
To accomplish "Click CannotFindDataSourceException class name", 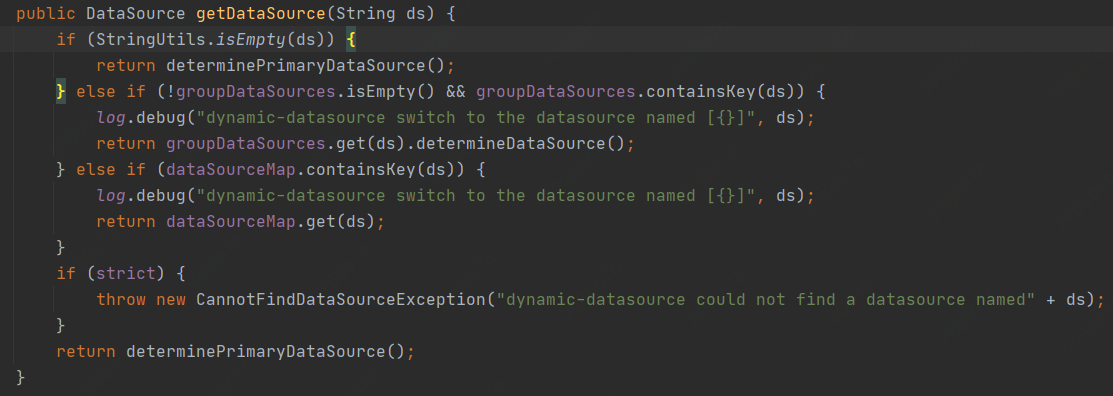I will pyautogui.click(x=340, y=298).
